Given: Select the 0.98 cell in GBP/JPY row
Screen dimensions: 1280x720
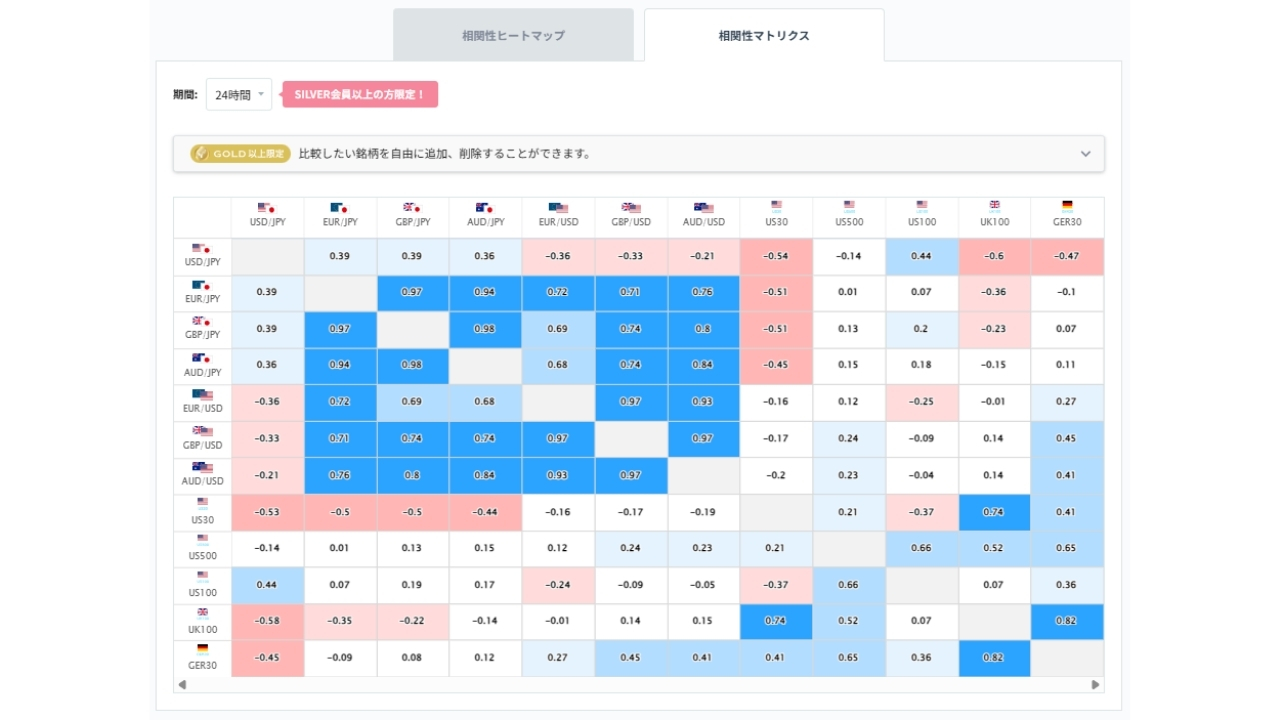Looking at the screenshot, I should (x=485, y=330).
